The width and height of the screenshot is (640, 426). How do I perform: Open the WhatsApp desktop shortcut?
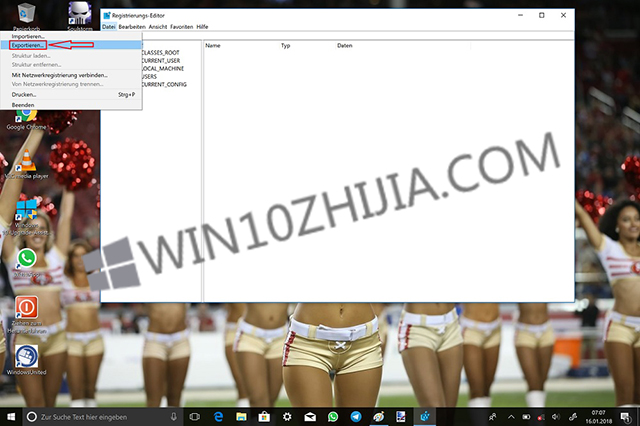pyautogui.click(x=26, y=263)
